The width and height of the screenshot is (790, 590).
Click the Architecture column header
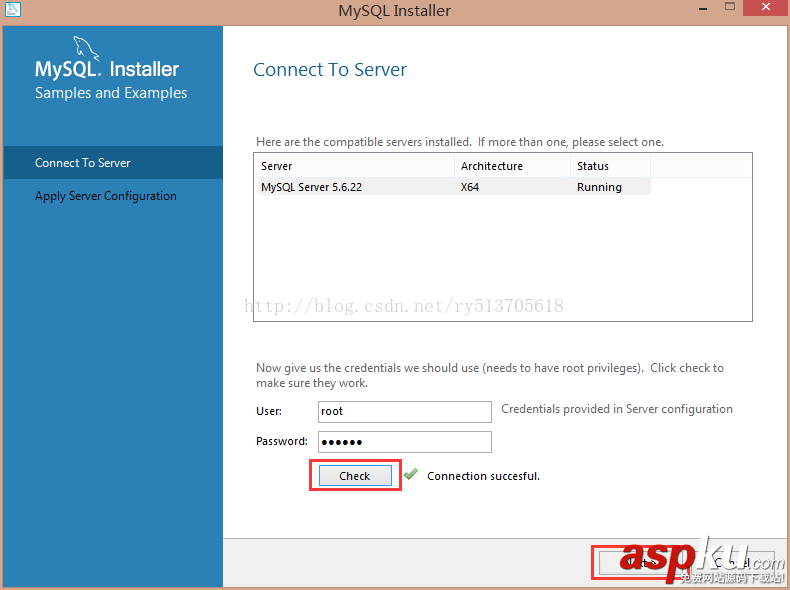pyautogui.click(x=512, y=166)
